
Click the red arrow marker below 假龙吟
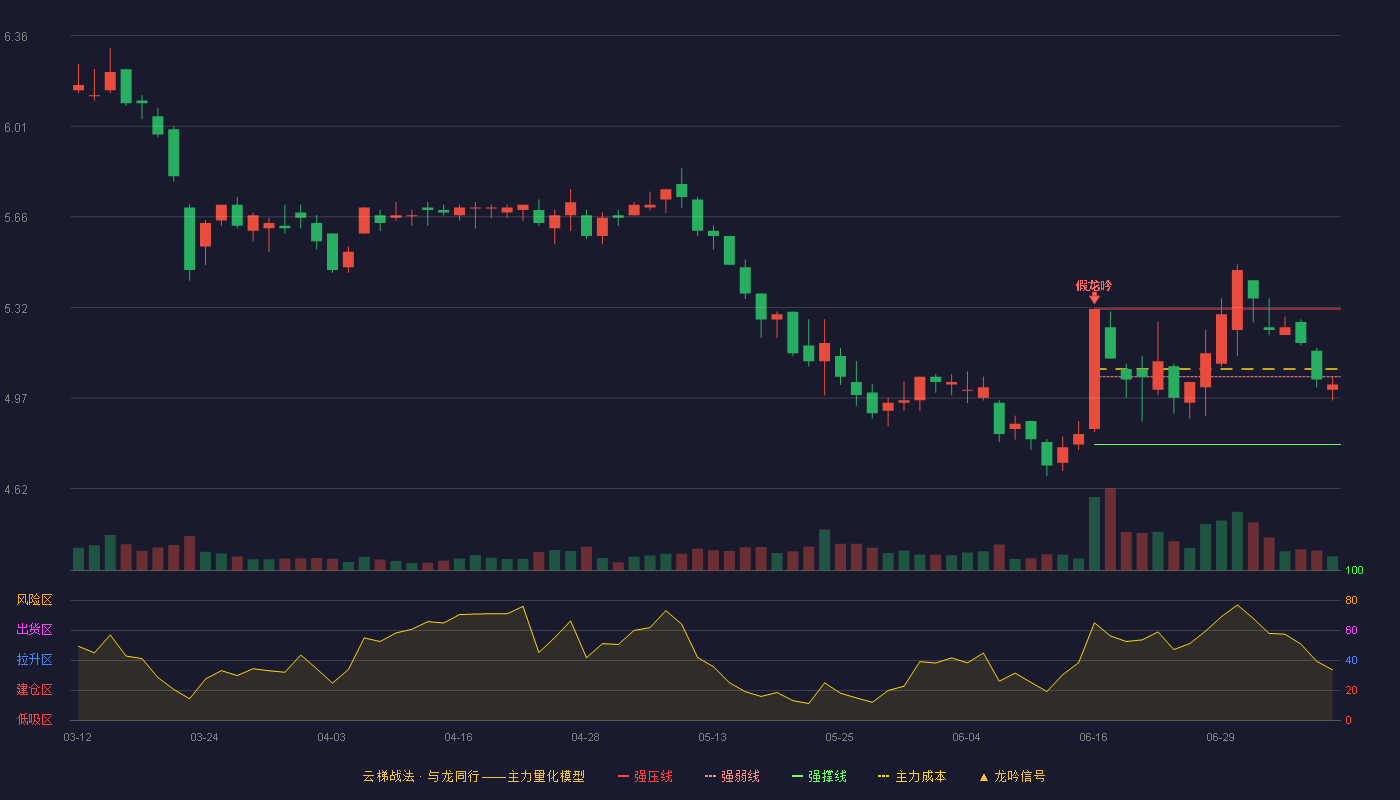1094,298
